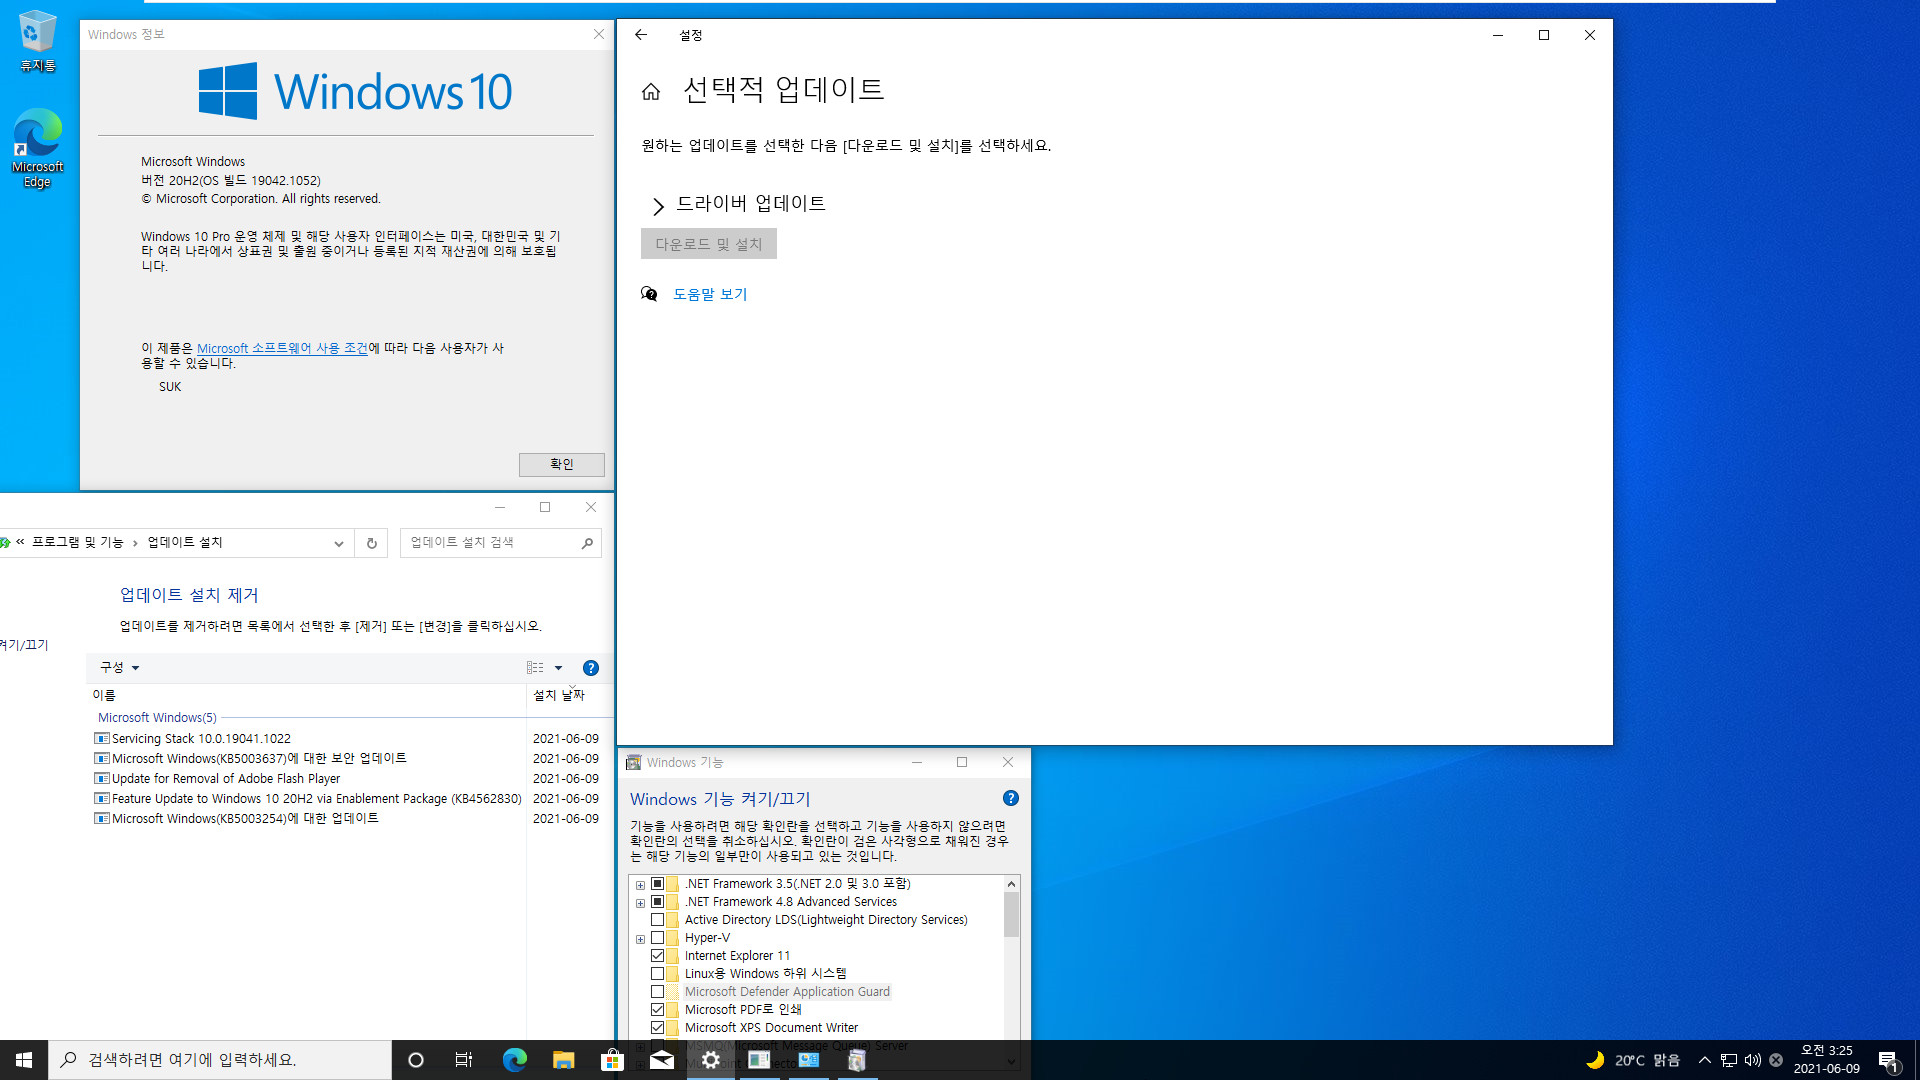Open the weather widget on taskbar
Image resolution: width=1920 pixels, height=1080 pixels.
coord(1633,1060)
